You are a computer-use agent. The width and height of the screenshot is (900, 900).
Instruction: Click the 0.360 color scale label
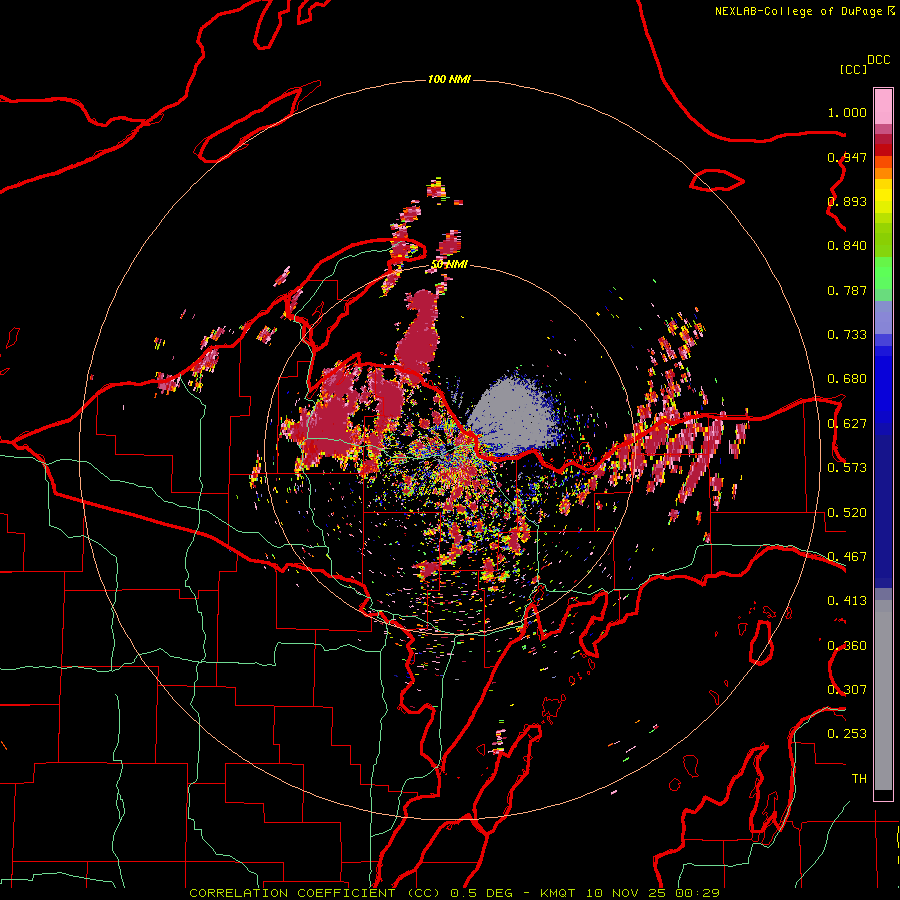(x=847, y=646)
